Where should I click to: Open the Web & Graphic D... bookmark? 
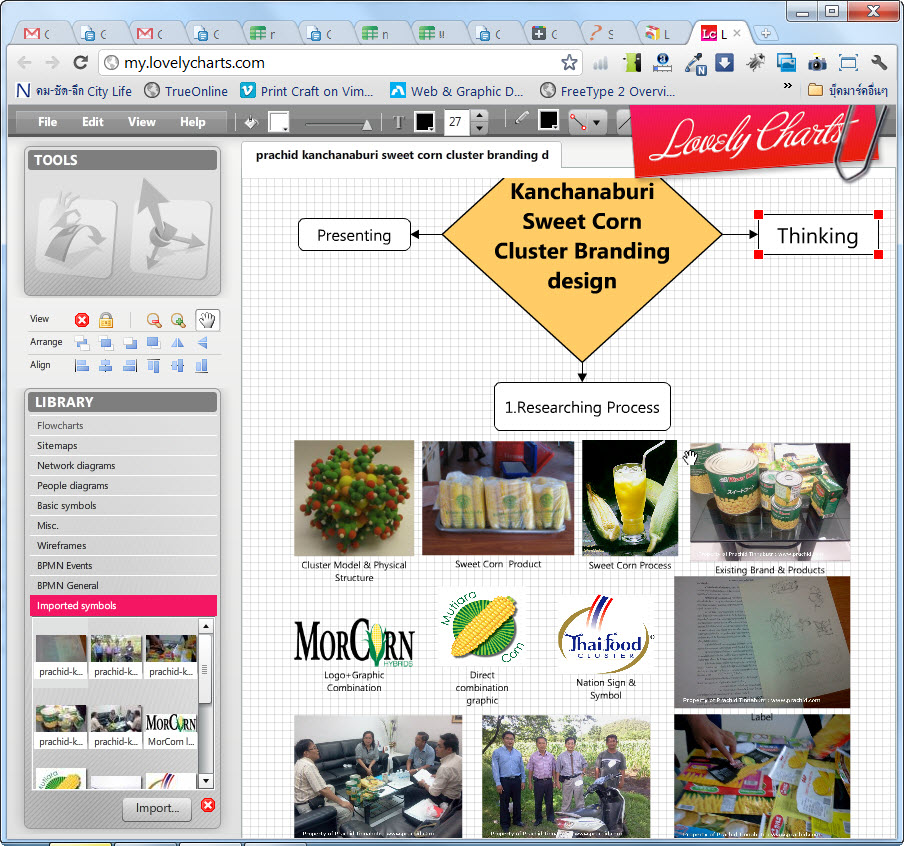pyautogui.click(x=457, y=91)
